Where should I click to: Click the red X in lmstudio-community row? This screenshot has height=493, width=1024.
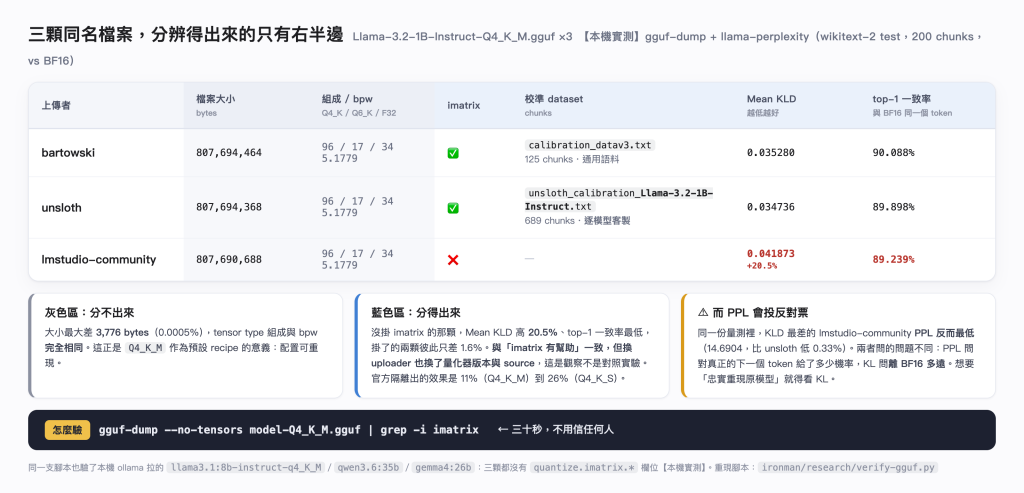pos(453,260)
